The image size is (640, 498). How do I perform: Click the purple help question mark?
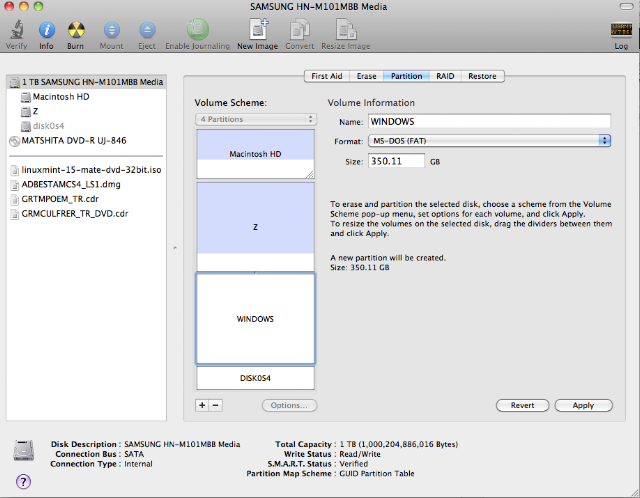[x=23, y=482]
